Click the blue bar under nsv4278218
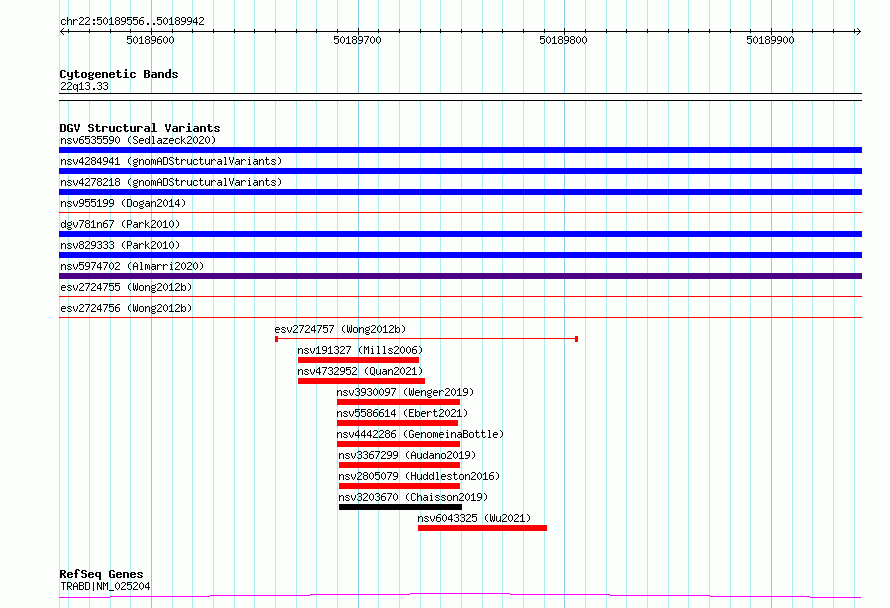 pyautogui.click(x=460, y=192)
